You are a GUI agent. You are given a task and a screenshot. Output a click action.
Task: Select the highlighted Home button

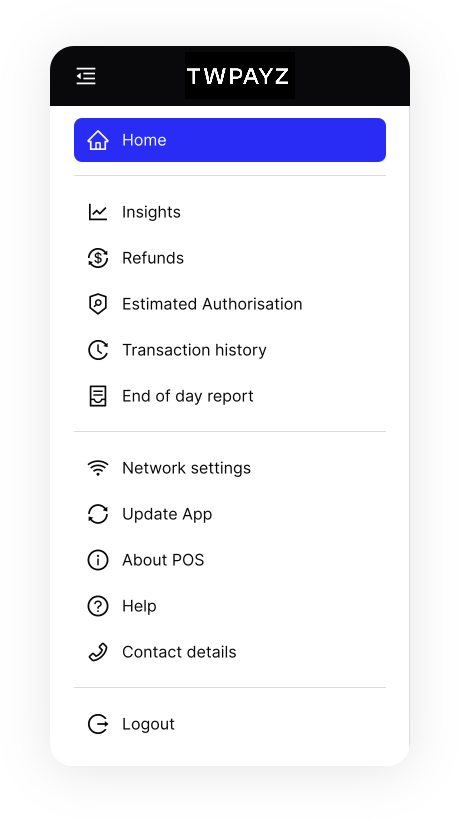point(230,140)
